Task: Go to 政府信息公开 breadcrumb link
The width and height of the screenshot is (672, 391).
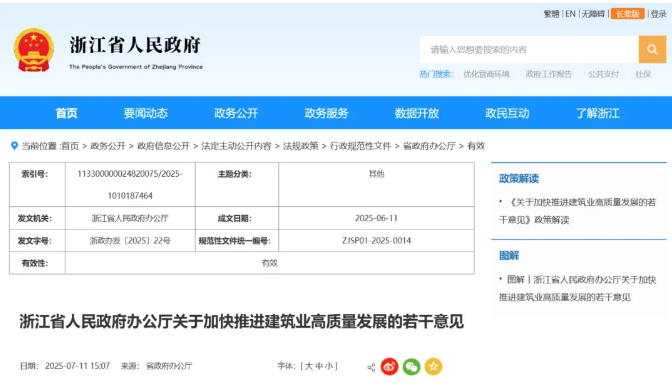Action: tap(163, 146)
